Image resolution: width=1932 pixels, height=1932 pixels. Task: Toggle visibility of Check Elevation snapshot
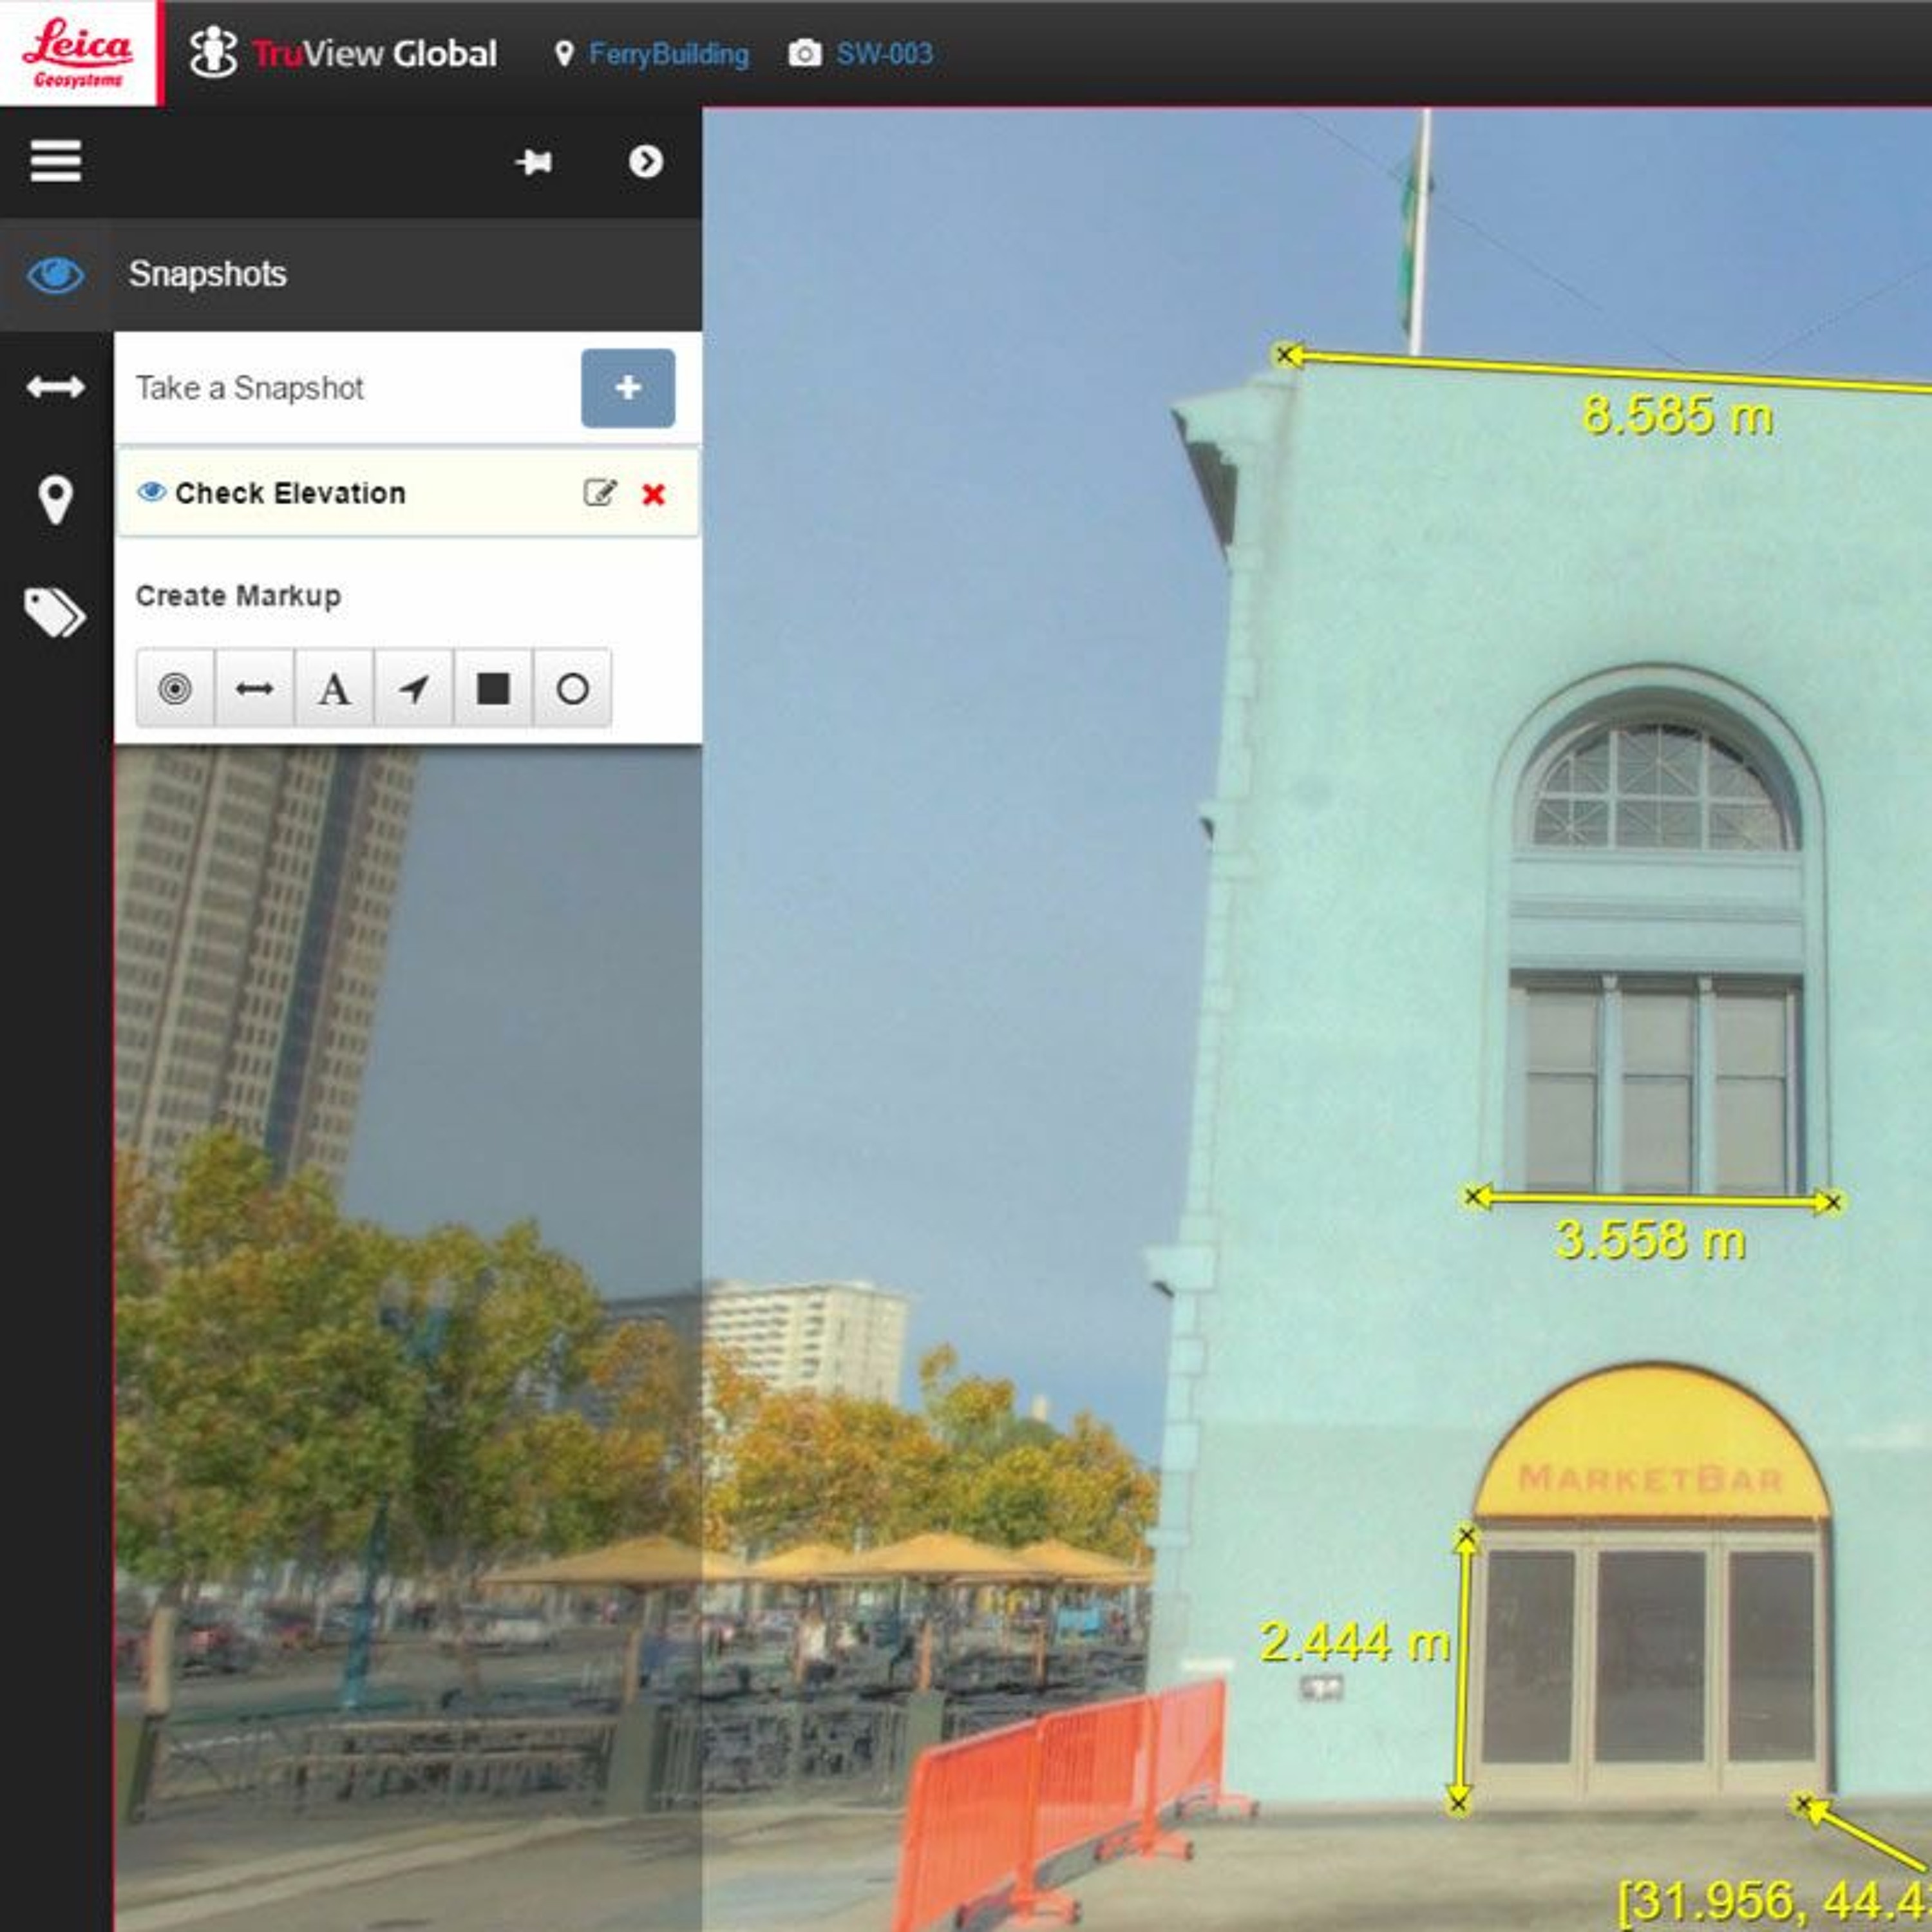pos(151,492)
